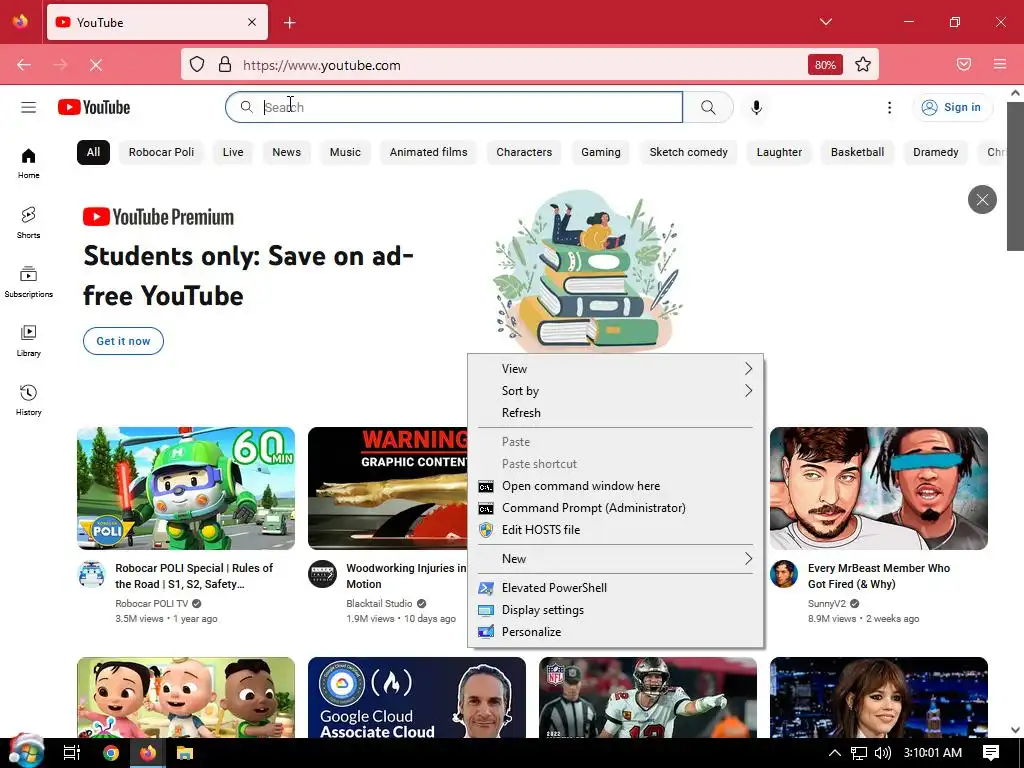
Task: Open Robocar POLI Special video thumbnail
Action: click(x=186, y=488)
